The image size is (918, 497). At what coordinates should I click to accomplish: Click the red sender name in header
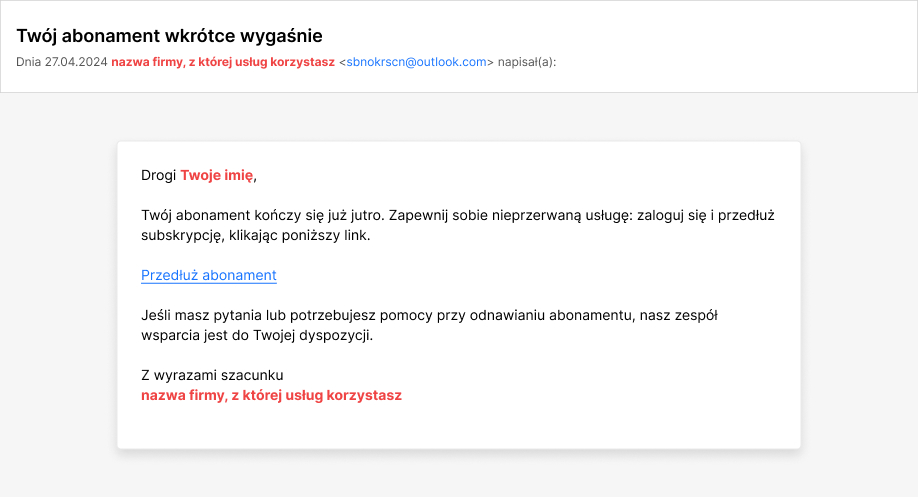coord(223,62)
